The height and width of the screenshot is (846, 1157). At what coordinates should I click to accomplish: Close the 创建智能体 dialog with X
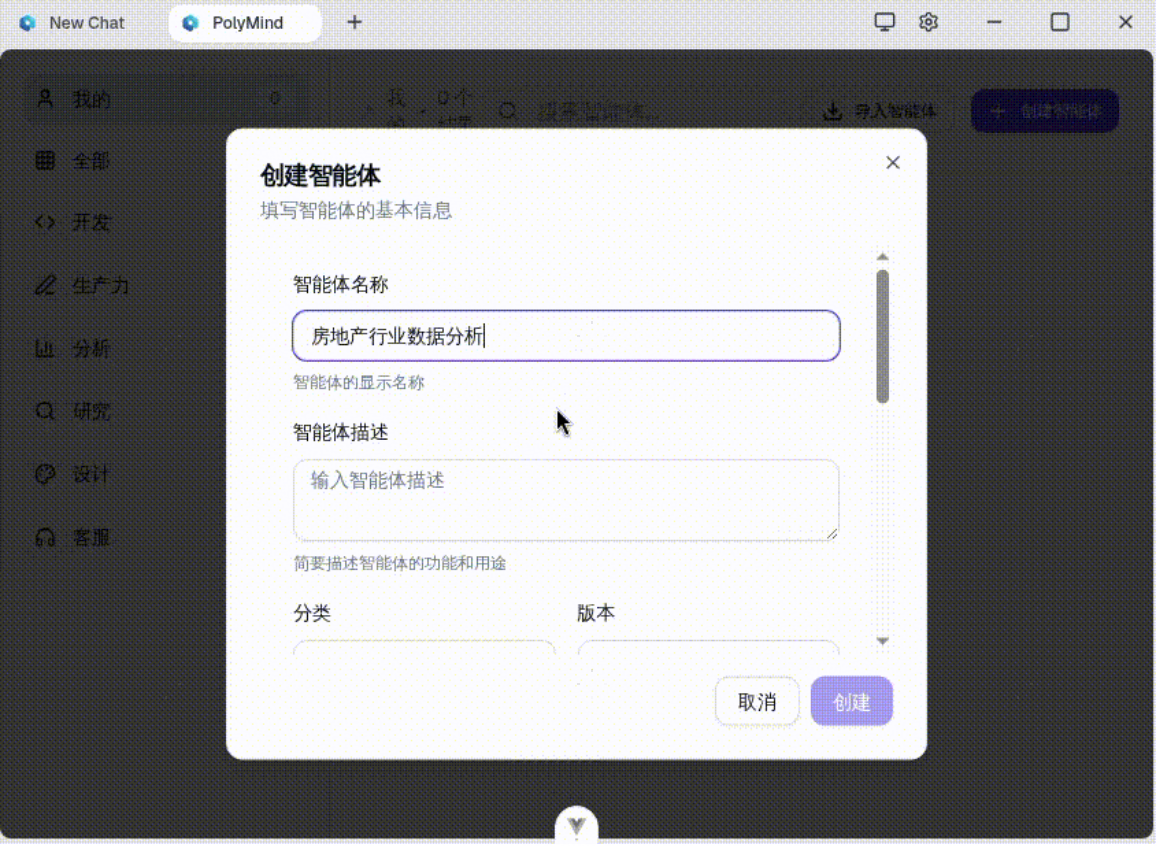pyautogui.click(x=893, y=163)
